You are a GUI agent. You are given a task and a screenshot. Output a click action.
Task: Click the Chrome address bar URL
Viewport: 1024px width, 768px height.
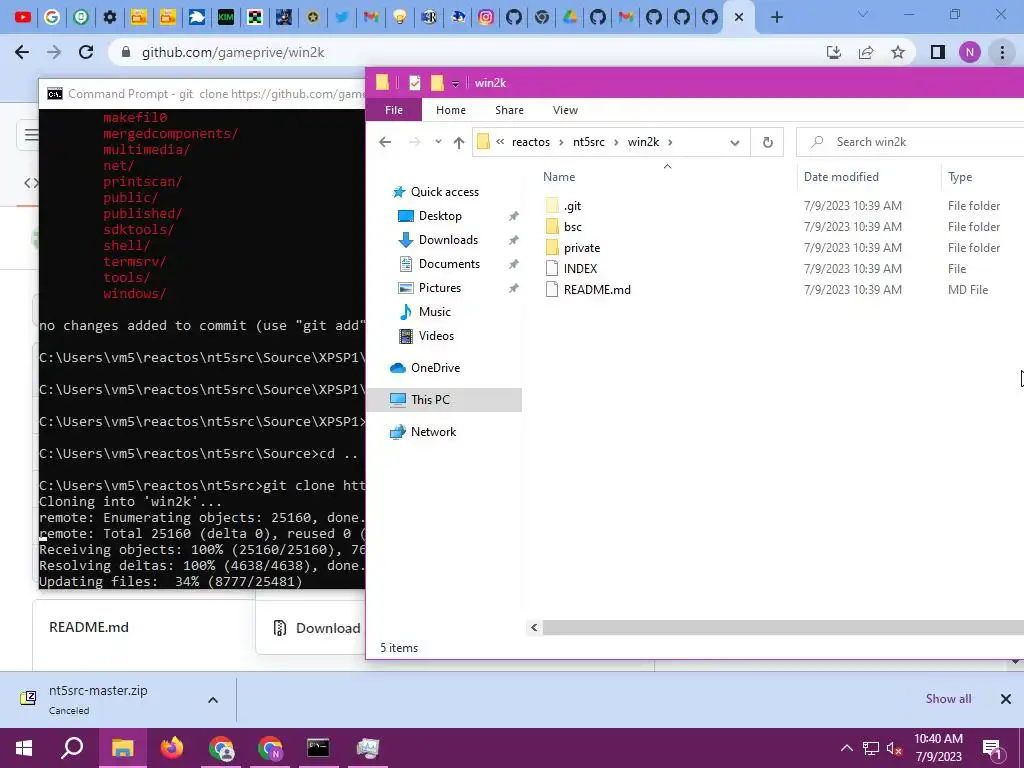(233, 52)
